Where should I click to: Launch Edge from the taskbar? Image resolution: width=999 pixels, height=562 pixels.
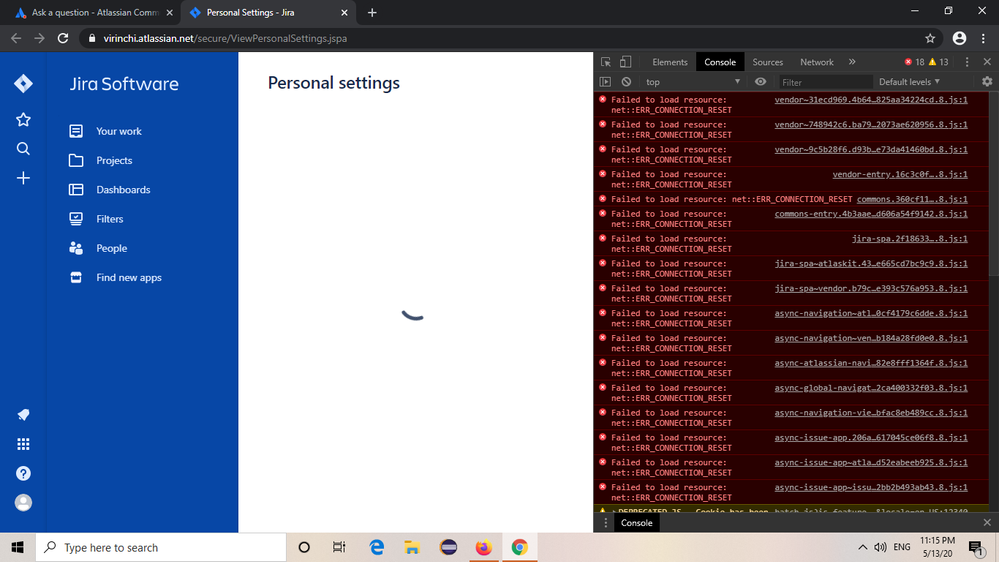point(377,547)
